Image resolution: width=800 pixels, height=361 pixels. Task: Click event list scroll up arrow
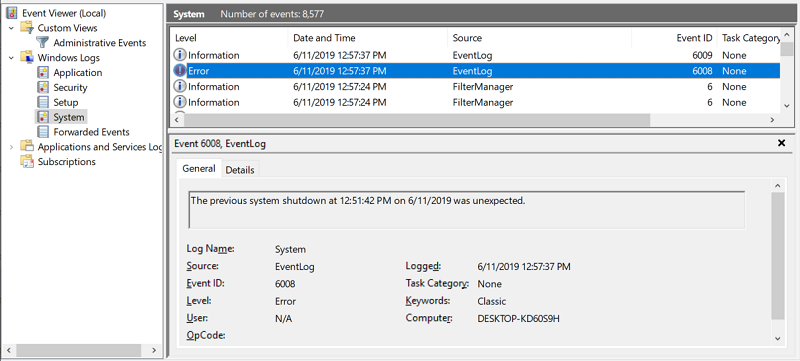coord(787,36)
